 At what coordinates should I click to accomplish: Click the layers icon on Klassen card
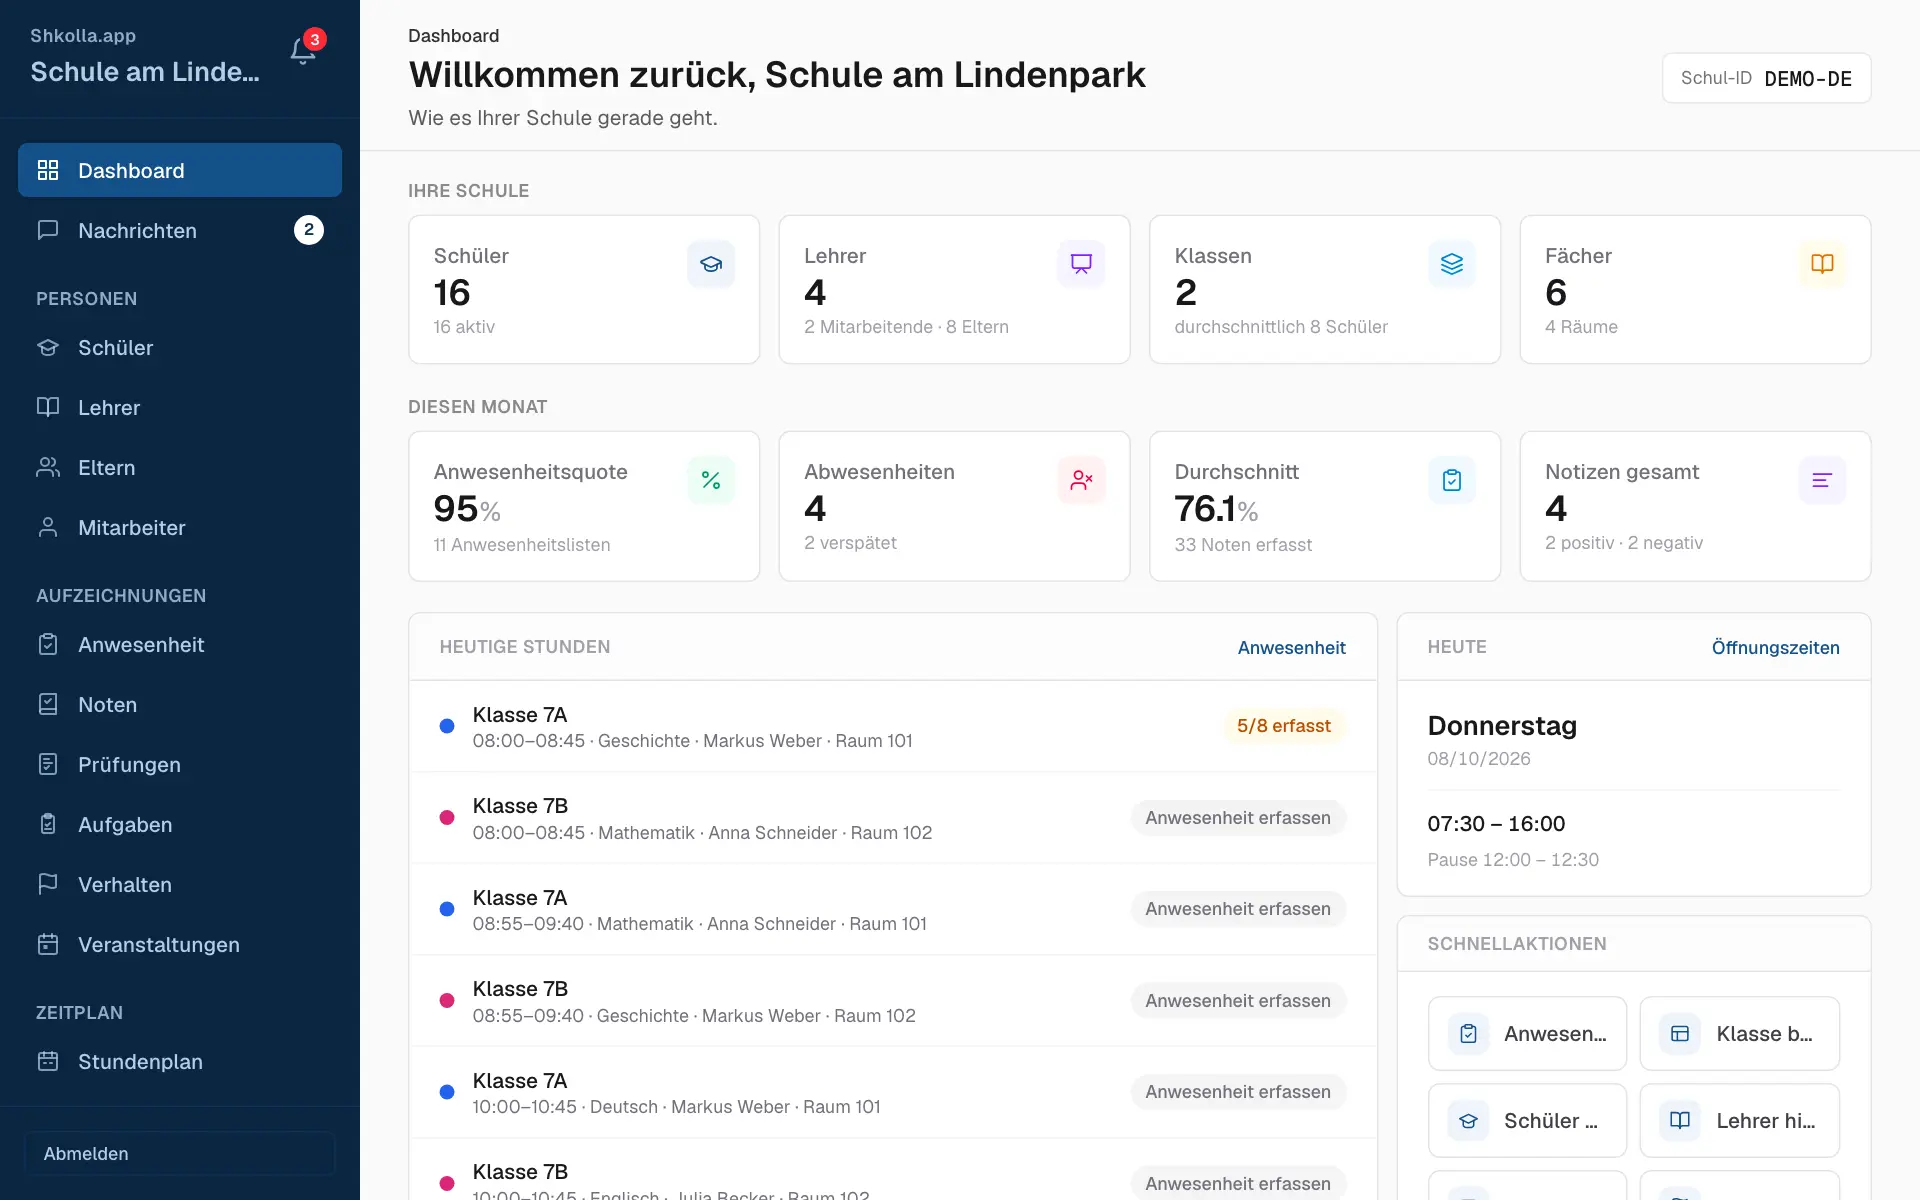[x=1452, y=264]
